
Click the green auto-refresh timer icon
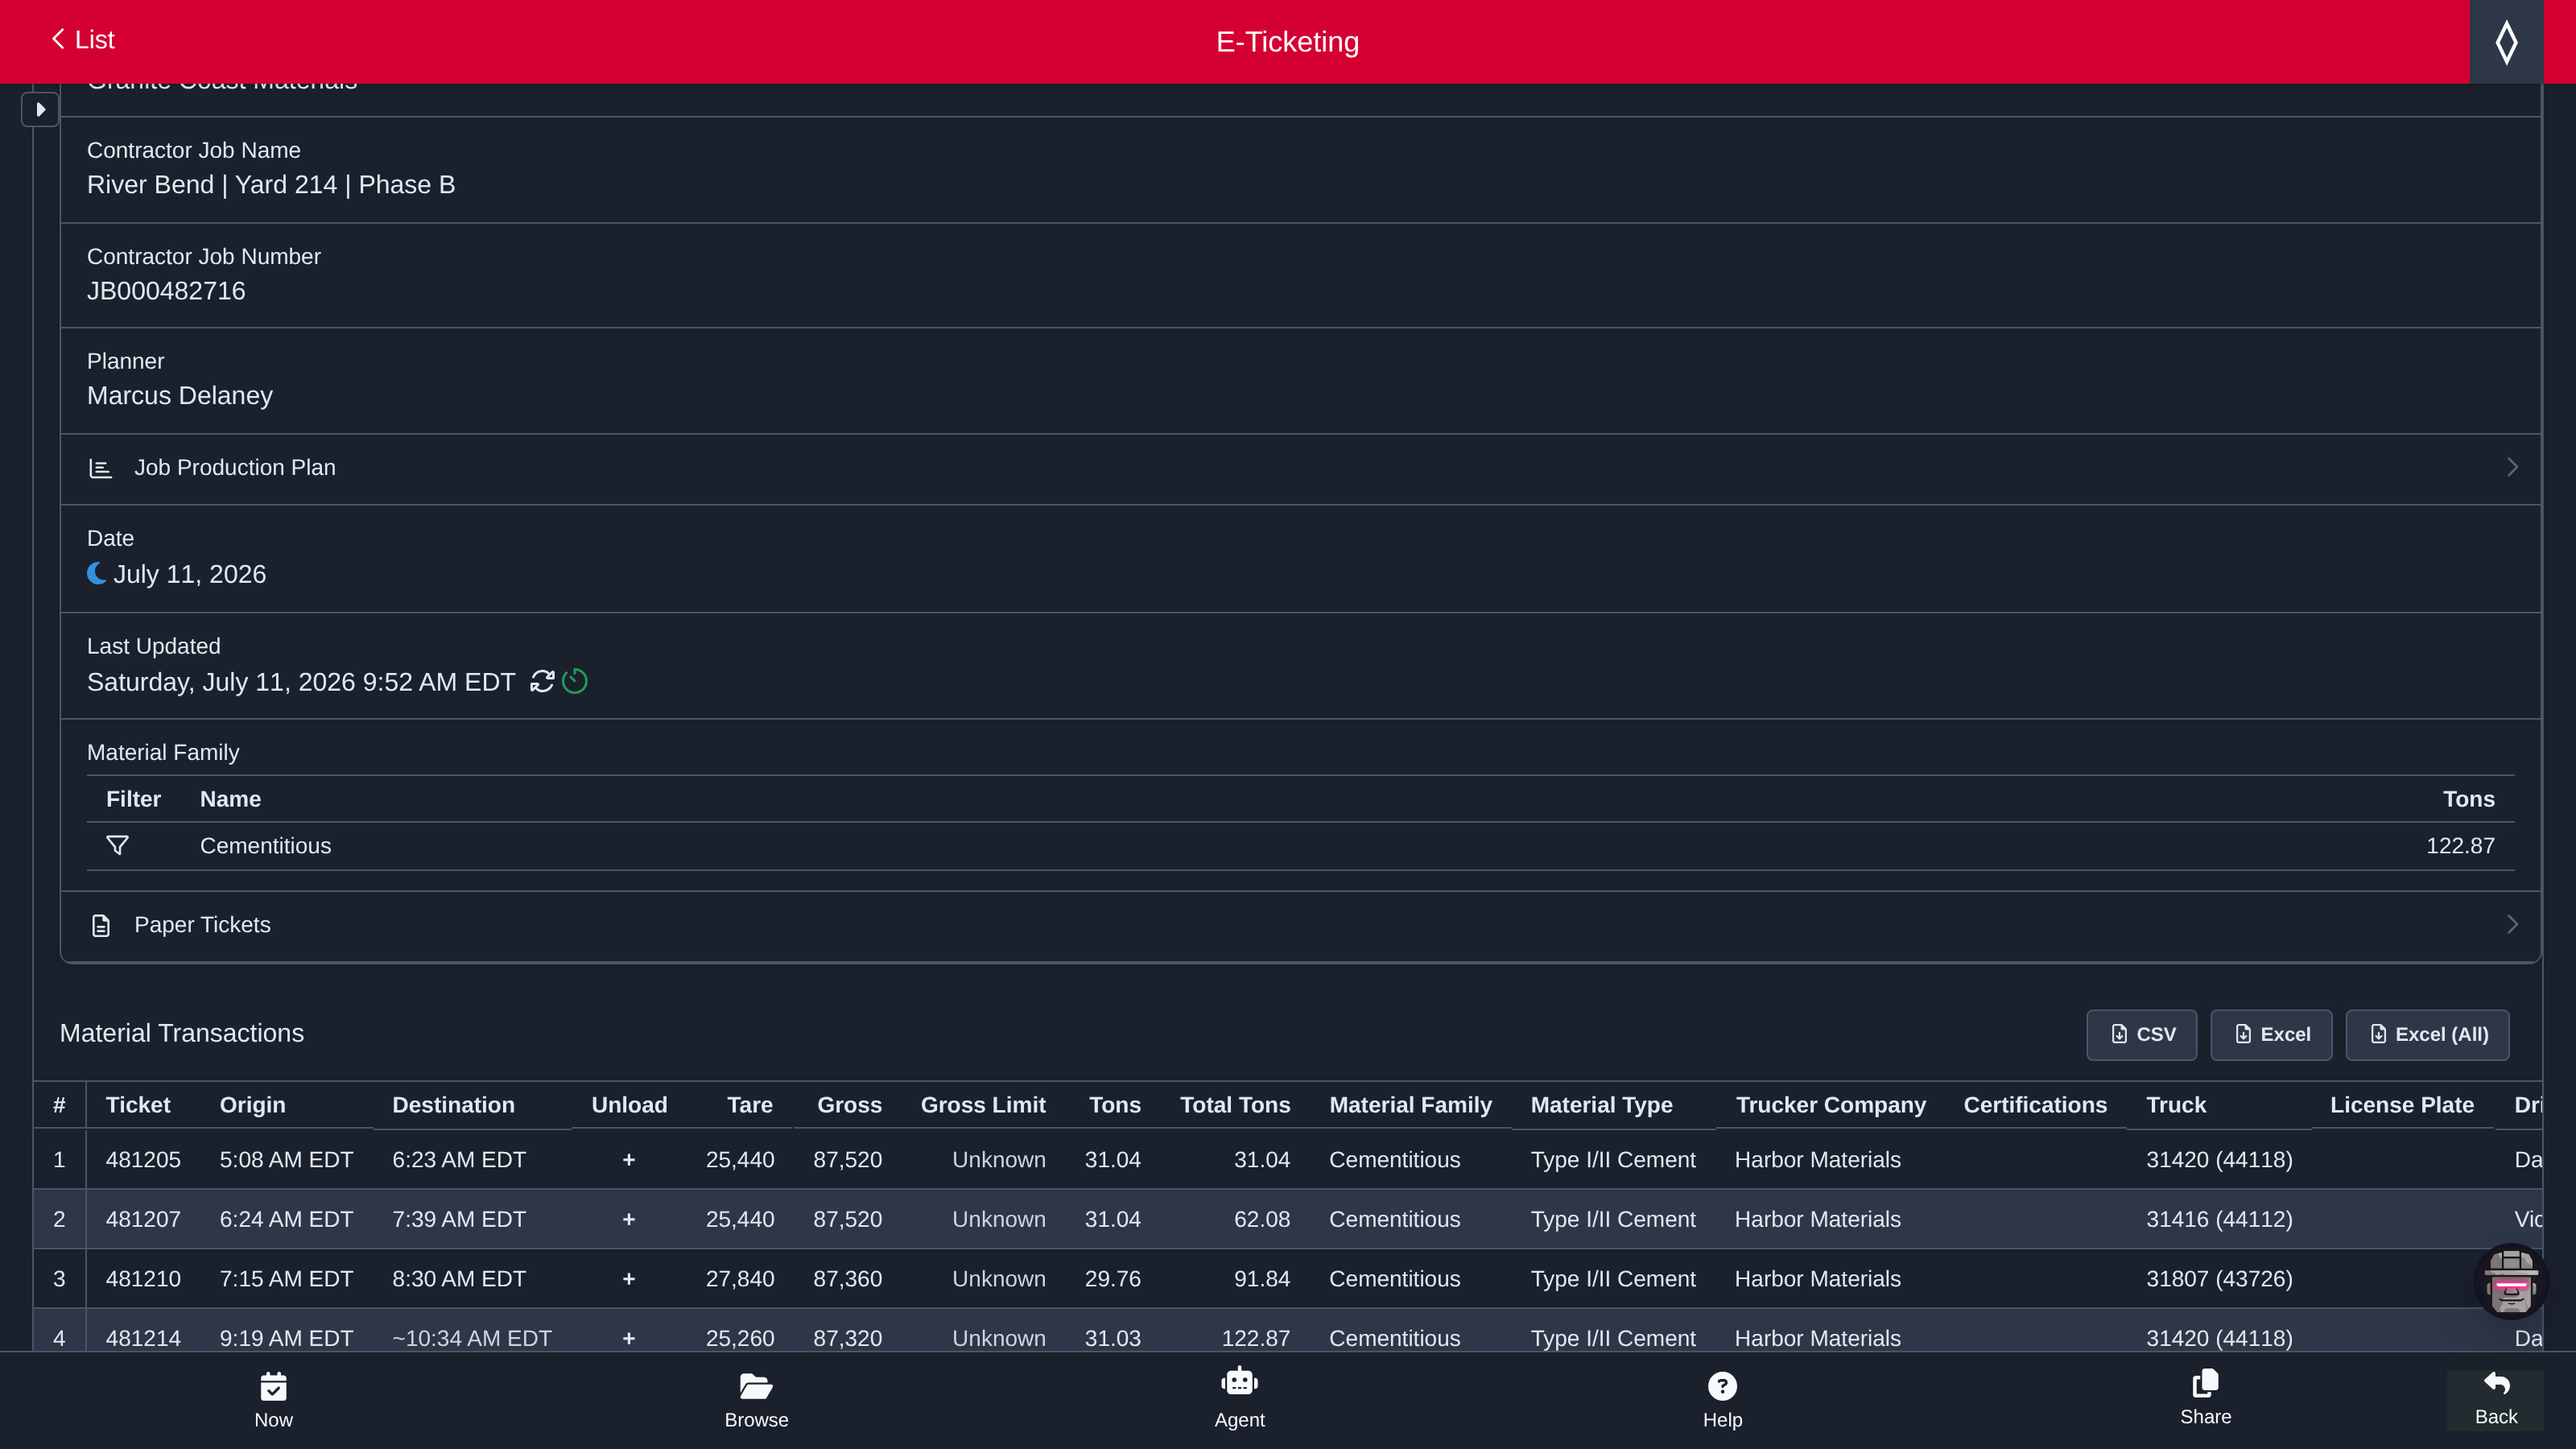[575, 682]
